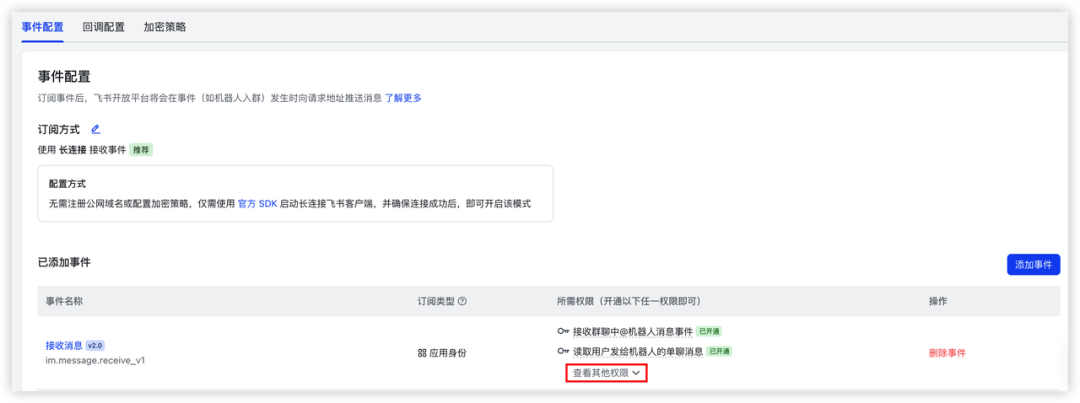This screenshot has height=403, width=1080.
Task: Click help icon beside 订阅类型 header
Action: 462,301
